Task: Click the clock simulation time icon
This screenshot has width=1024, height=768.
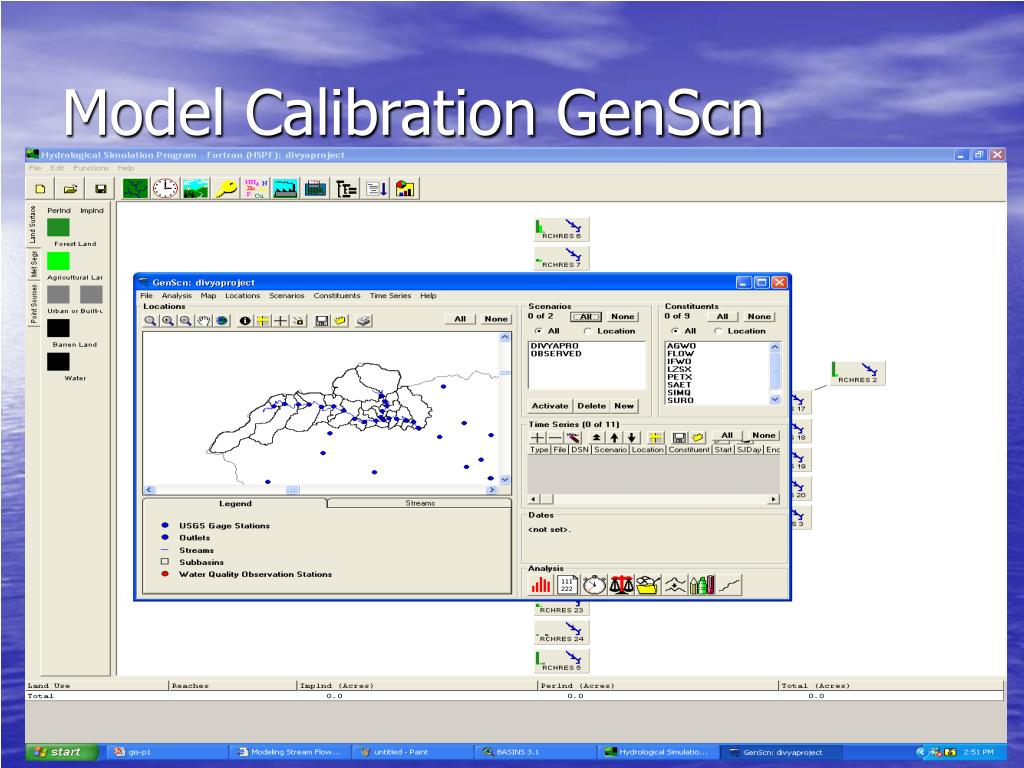Action: [165, 189]
